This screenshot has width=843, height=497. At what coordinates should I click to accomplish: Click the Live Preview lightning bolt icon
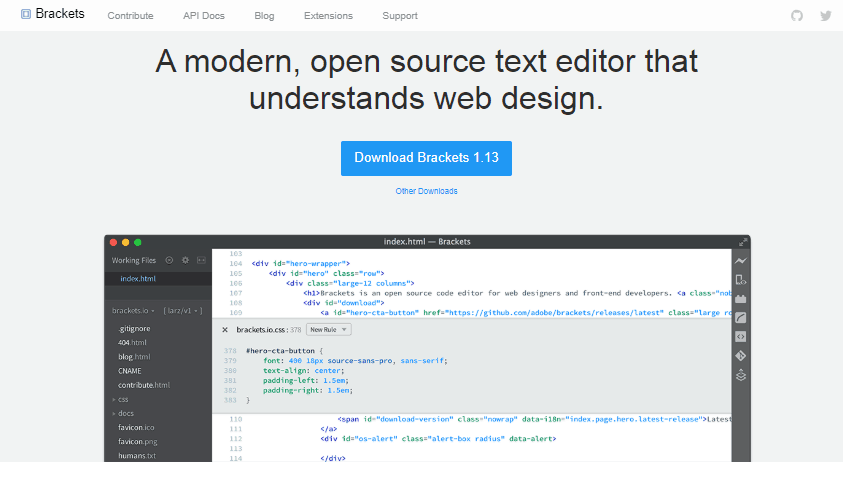point(741,261)
